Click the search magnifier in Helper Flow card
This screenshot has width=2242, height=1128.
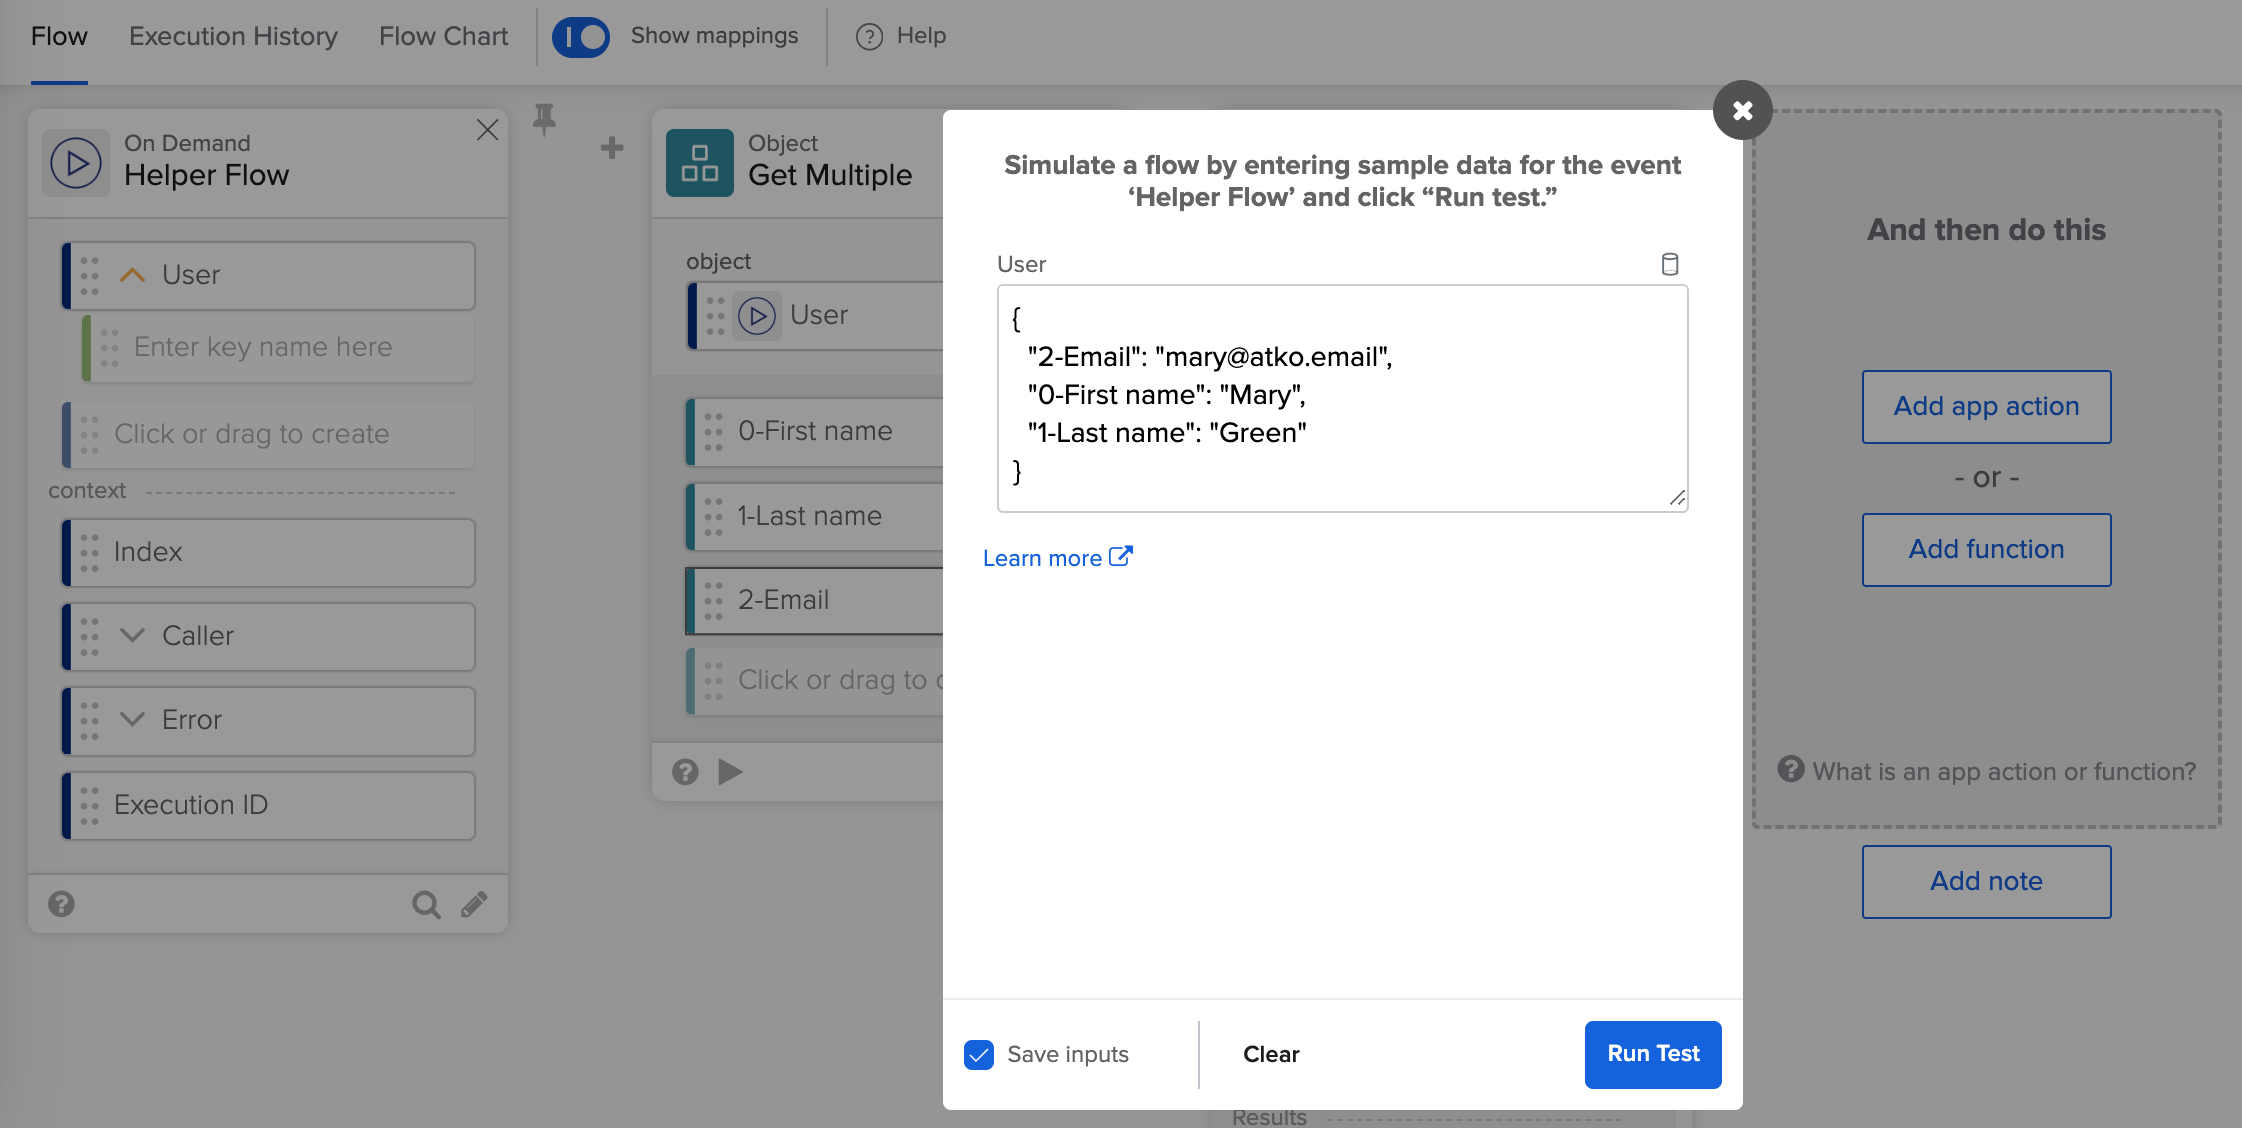tap(426, 905)
